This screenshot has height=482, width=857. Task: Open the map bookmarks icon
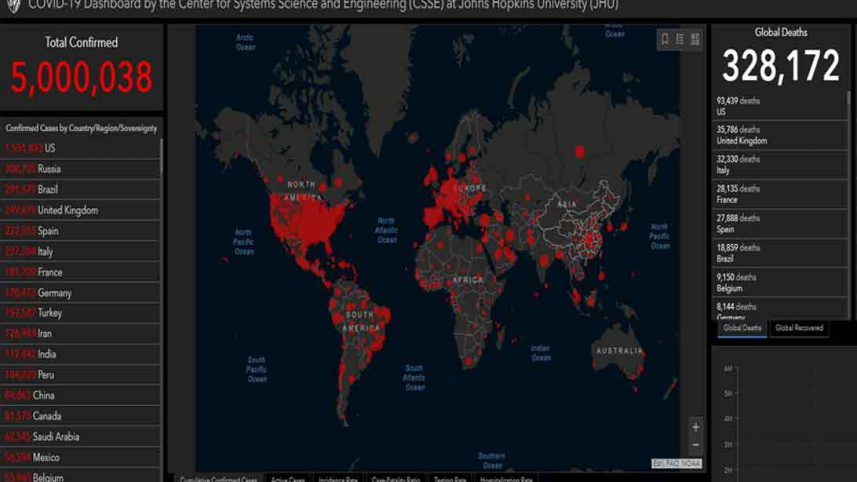(x=664, y=39)
